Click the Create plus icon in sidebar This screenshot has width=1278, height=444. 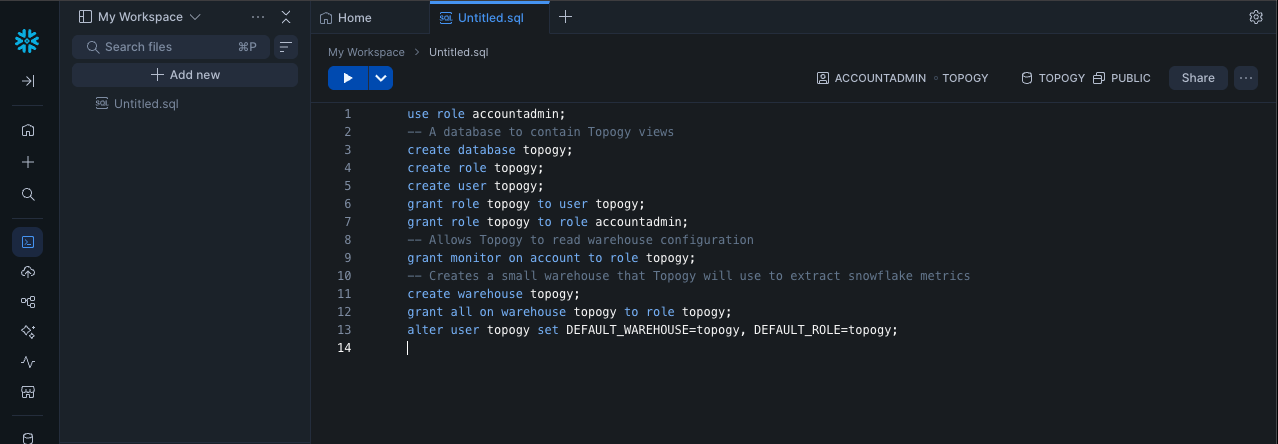click(x=28, y=162)
